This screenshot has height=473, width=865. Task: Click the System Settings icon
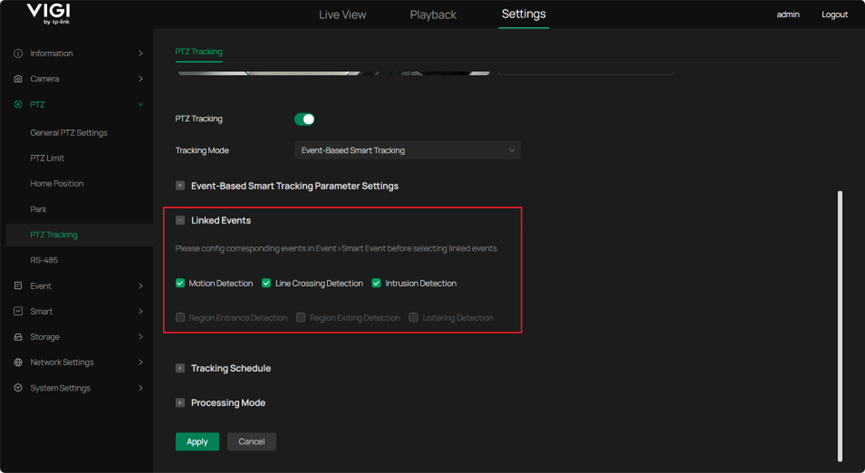point(18,388)
